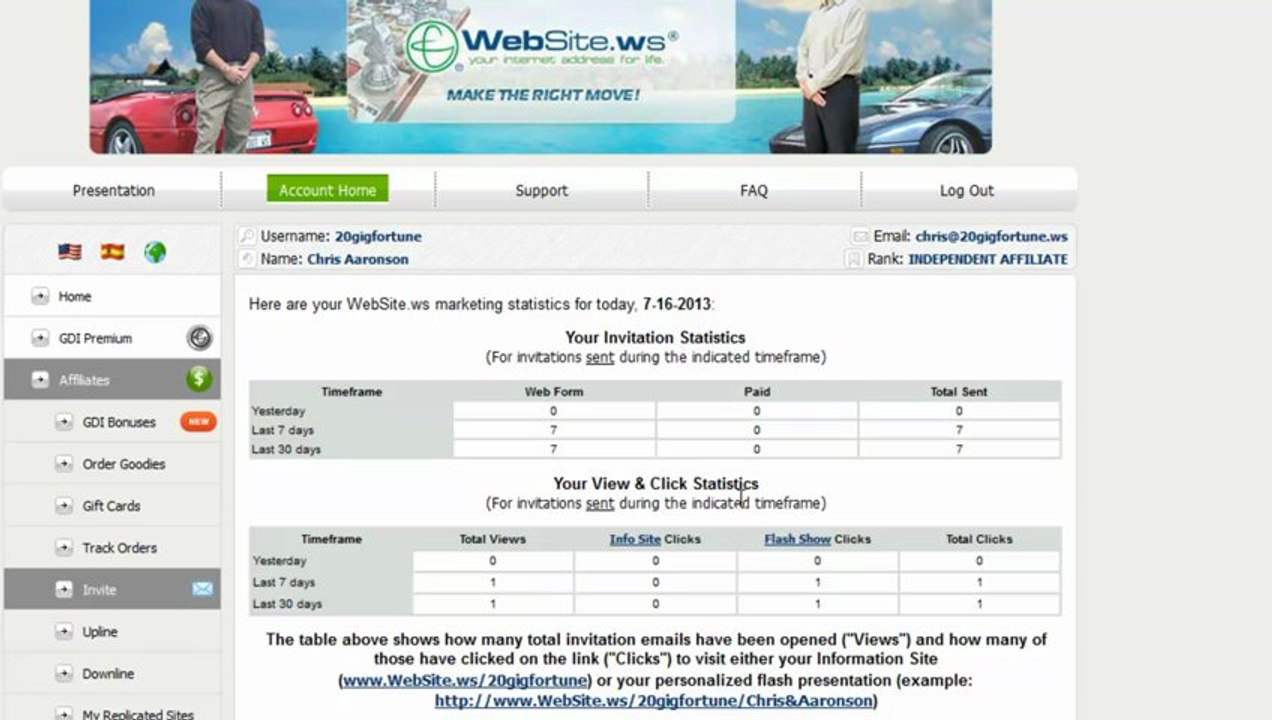
Task: Click the INDEPENDENT AFFILIATE rank text
Action: coord(988,259)
